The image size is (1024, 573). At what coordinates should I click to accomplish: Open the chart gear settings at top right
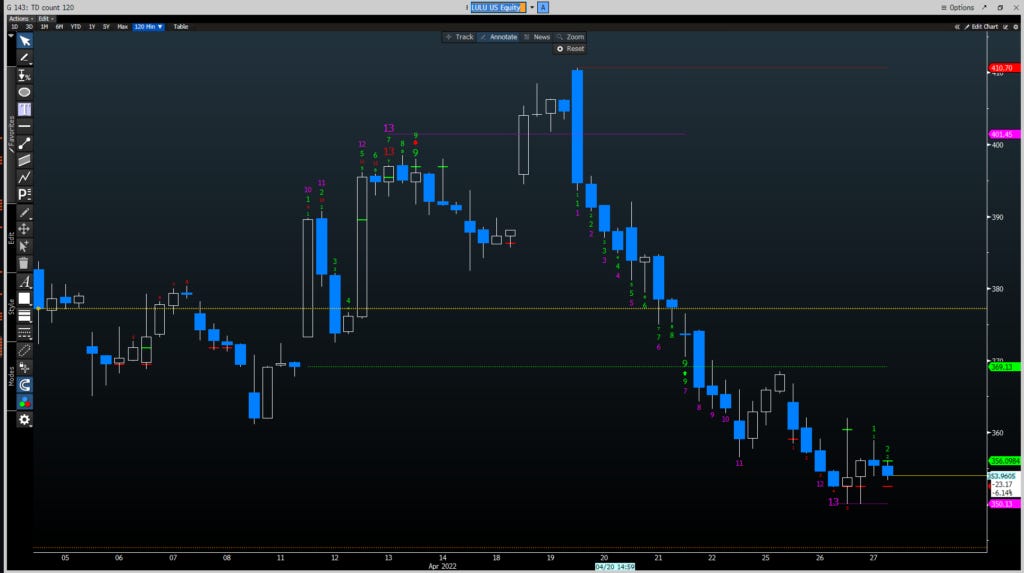click(1016, 27)
